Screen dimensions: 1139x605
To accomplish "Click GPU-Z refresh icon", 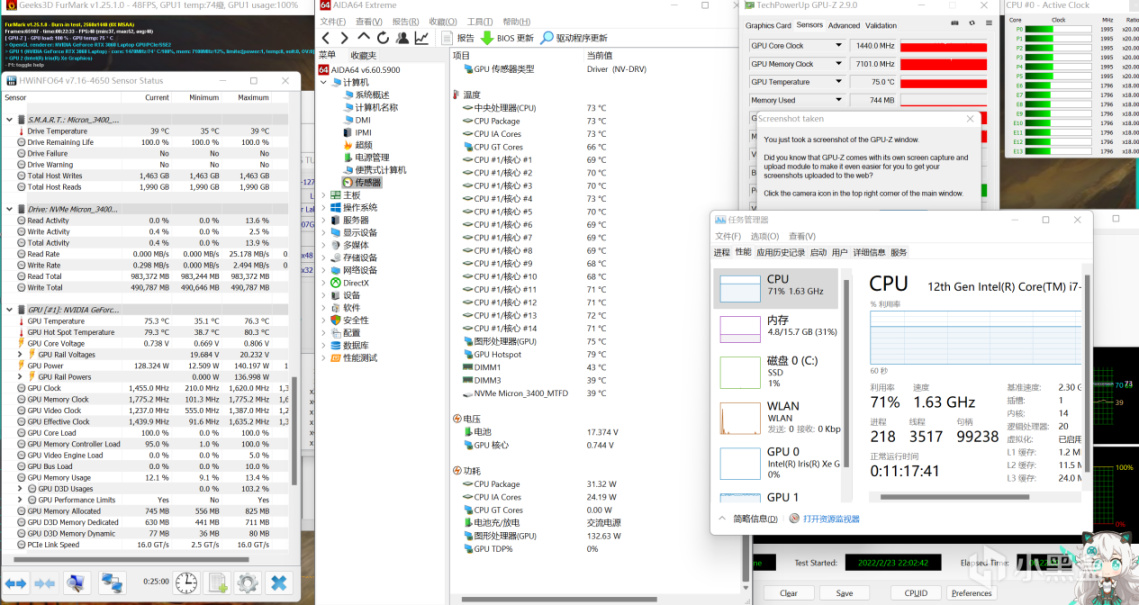I will point(972,24).
